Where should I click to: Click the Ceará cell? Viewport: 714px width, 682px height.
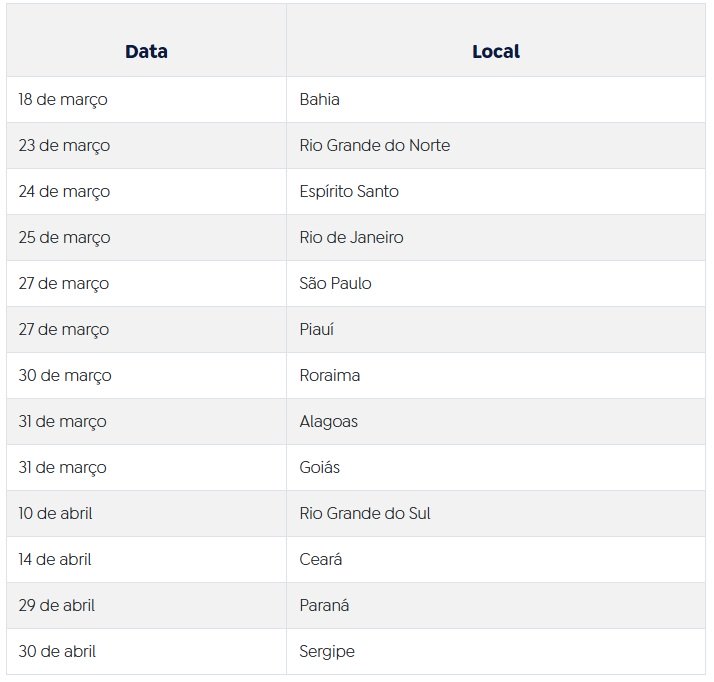321,560
